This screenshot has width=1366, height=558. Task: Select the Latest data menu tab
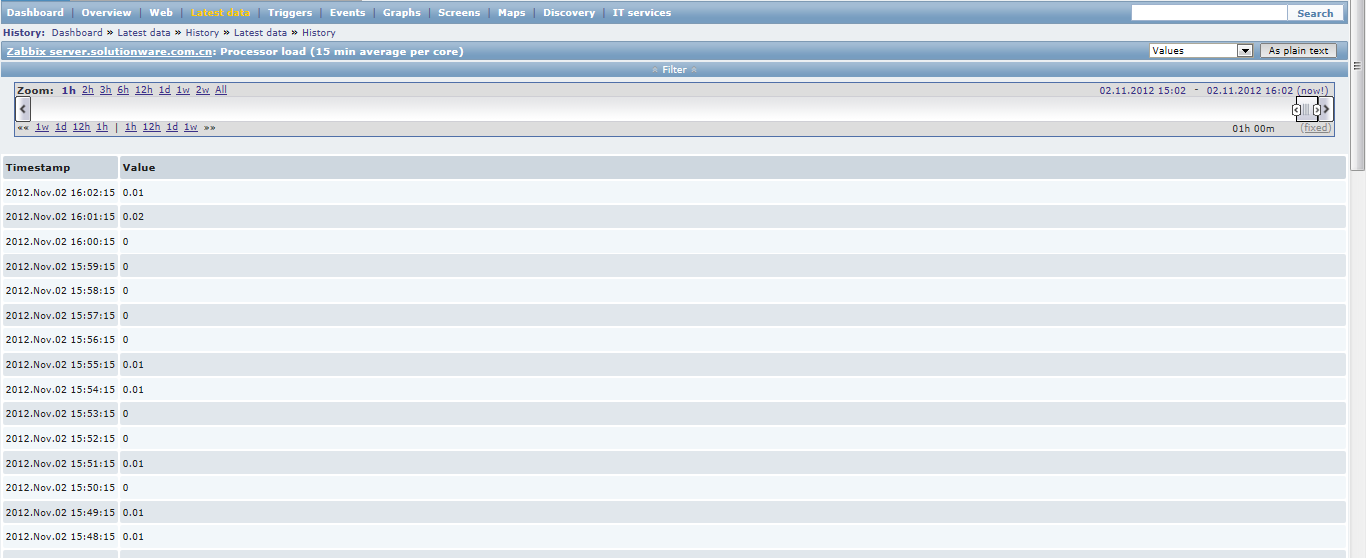tap(221, 13)
